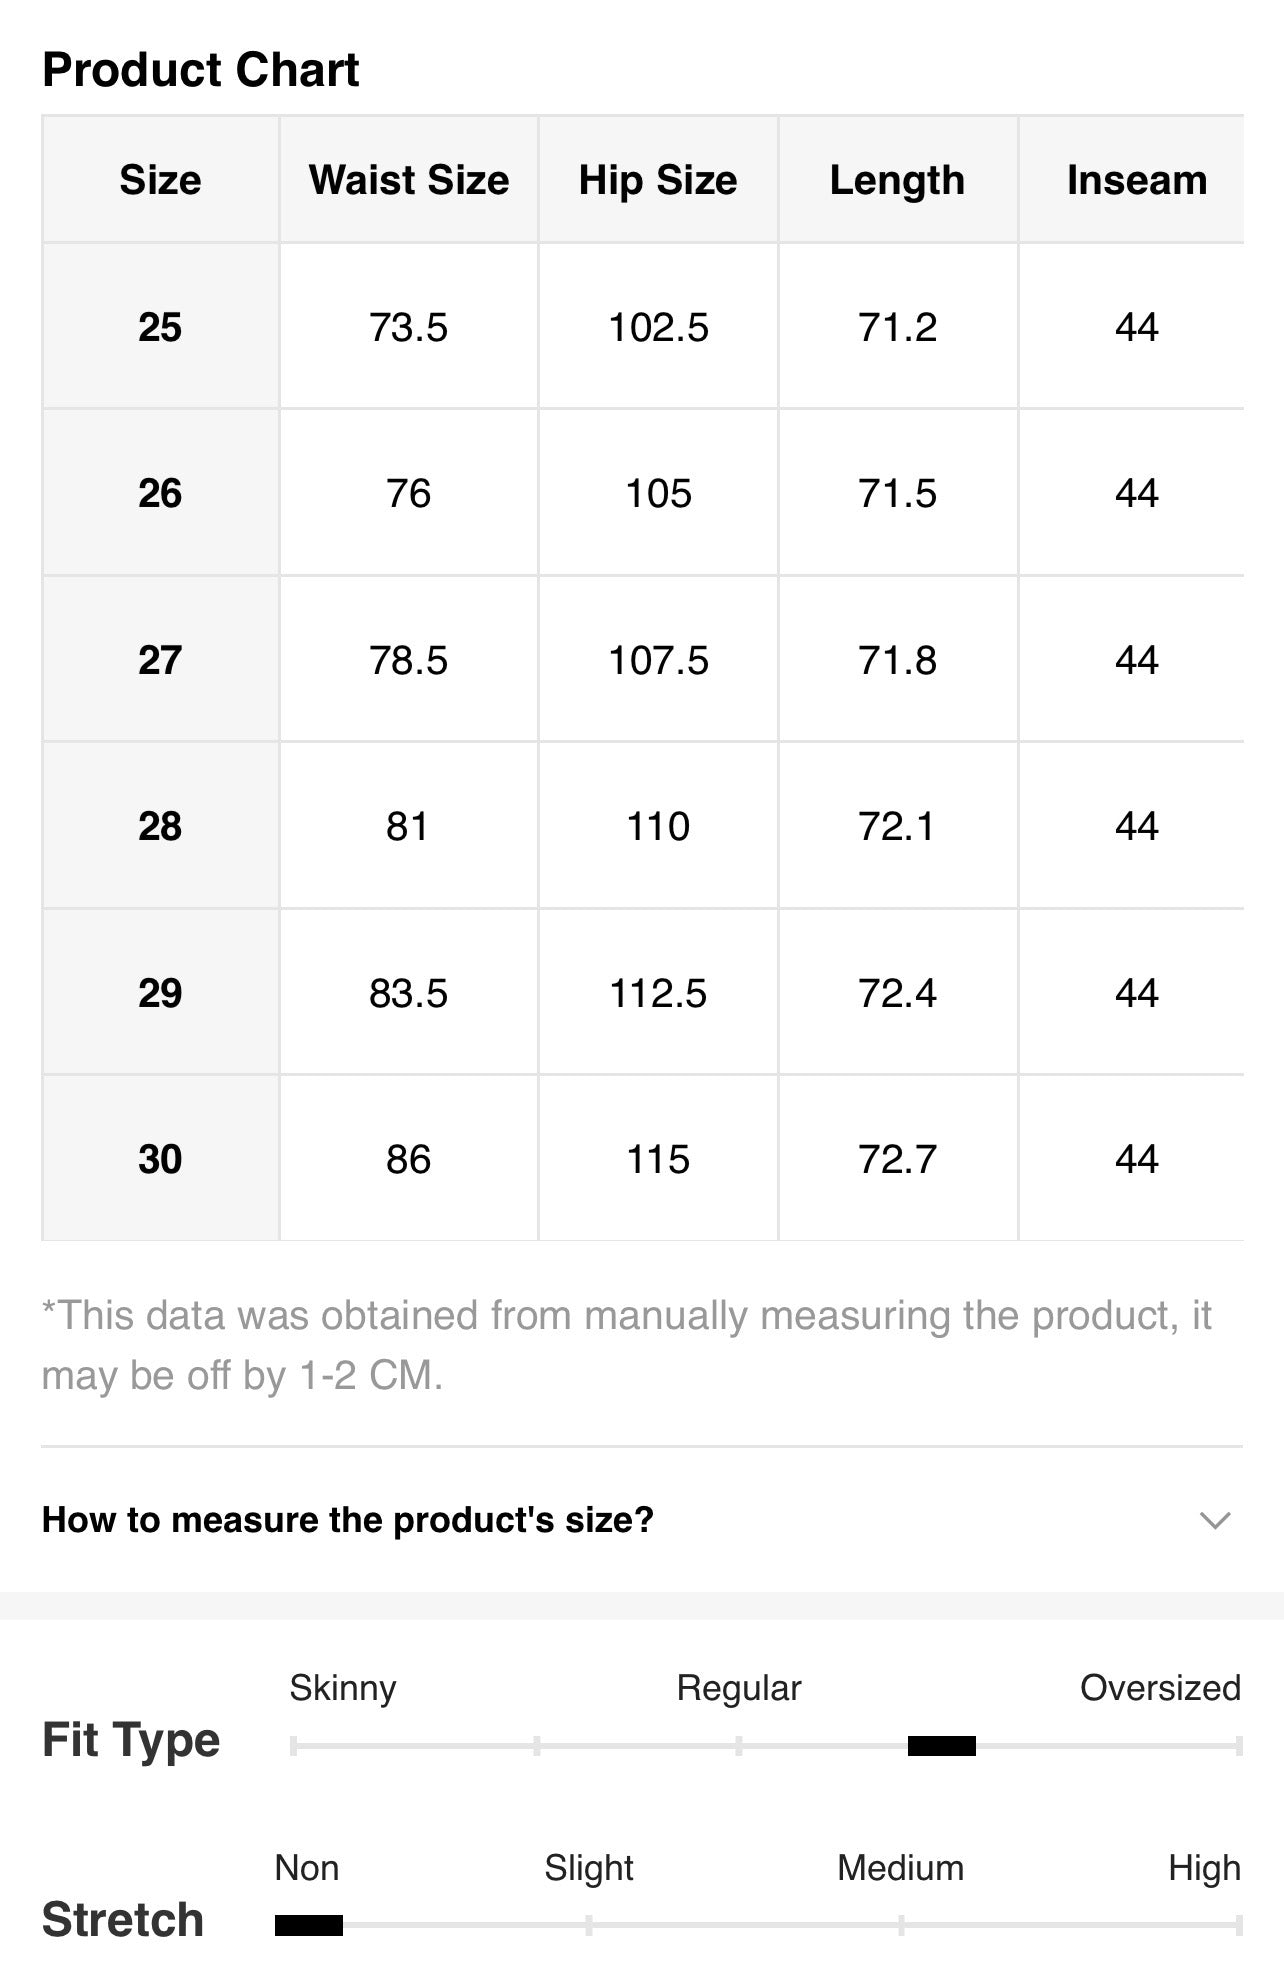Click the Size column header
The height and width of the screenshot is (1973, 1284).
click(160, 180)
